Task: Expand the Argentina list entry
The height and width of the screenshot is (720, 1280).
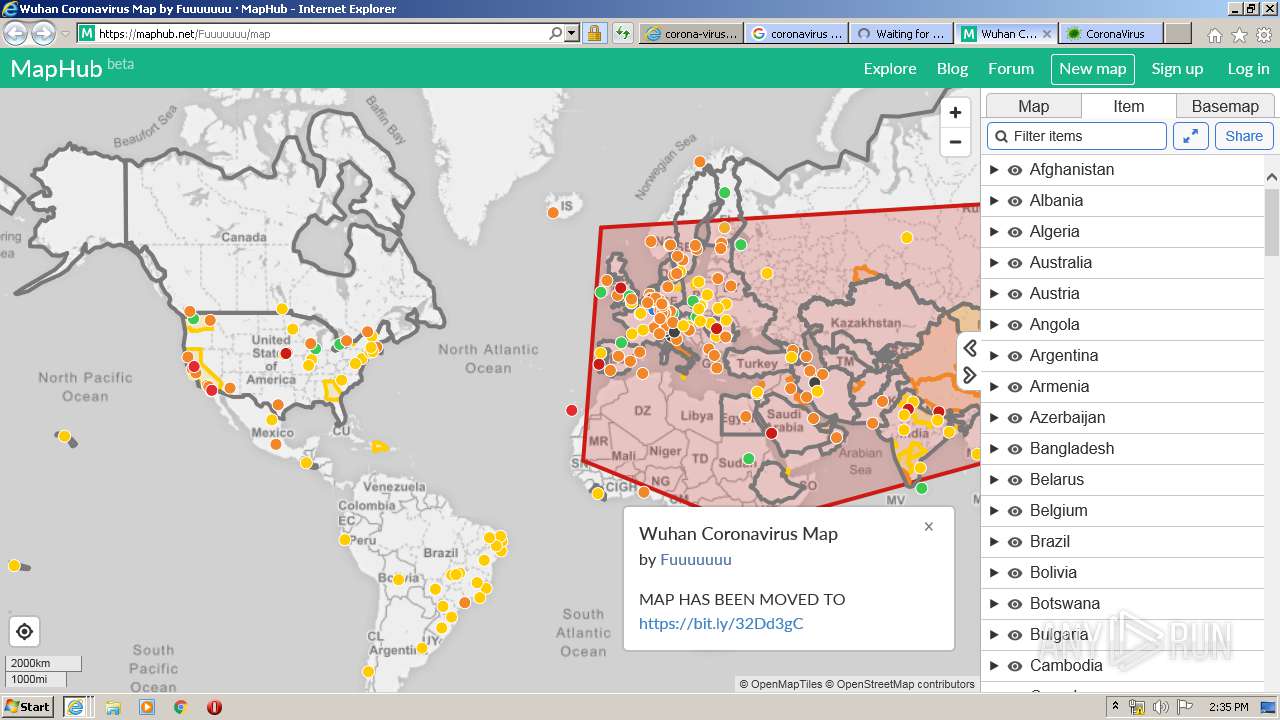Action: pyautogui.click(x=994, y=356)
